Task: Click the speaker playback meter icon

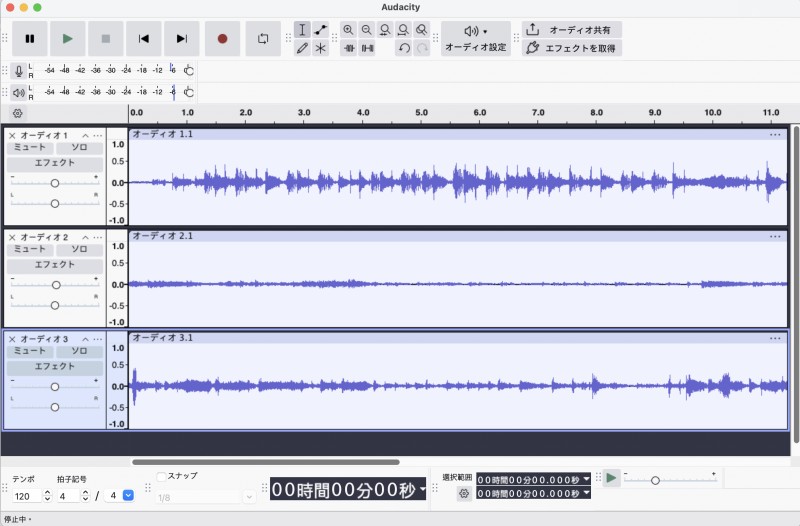Action: pyautogui.click(x=18, y=92)
